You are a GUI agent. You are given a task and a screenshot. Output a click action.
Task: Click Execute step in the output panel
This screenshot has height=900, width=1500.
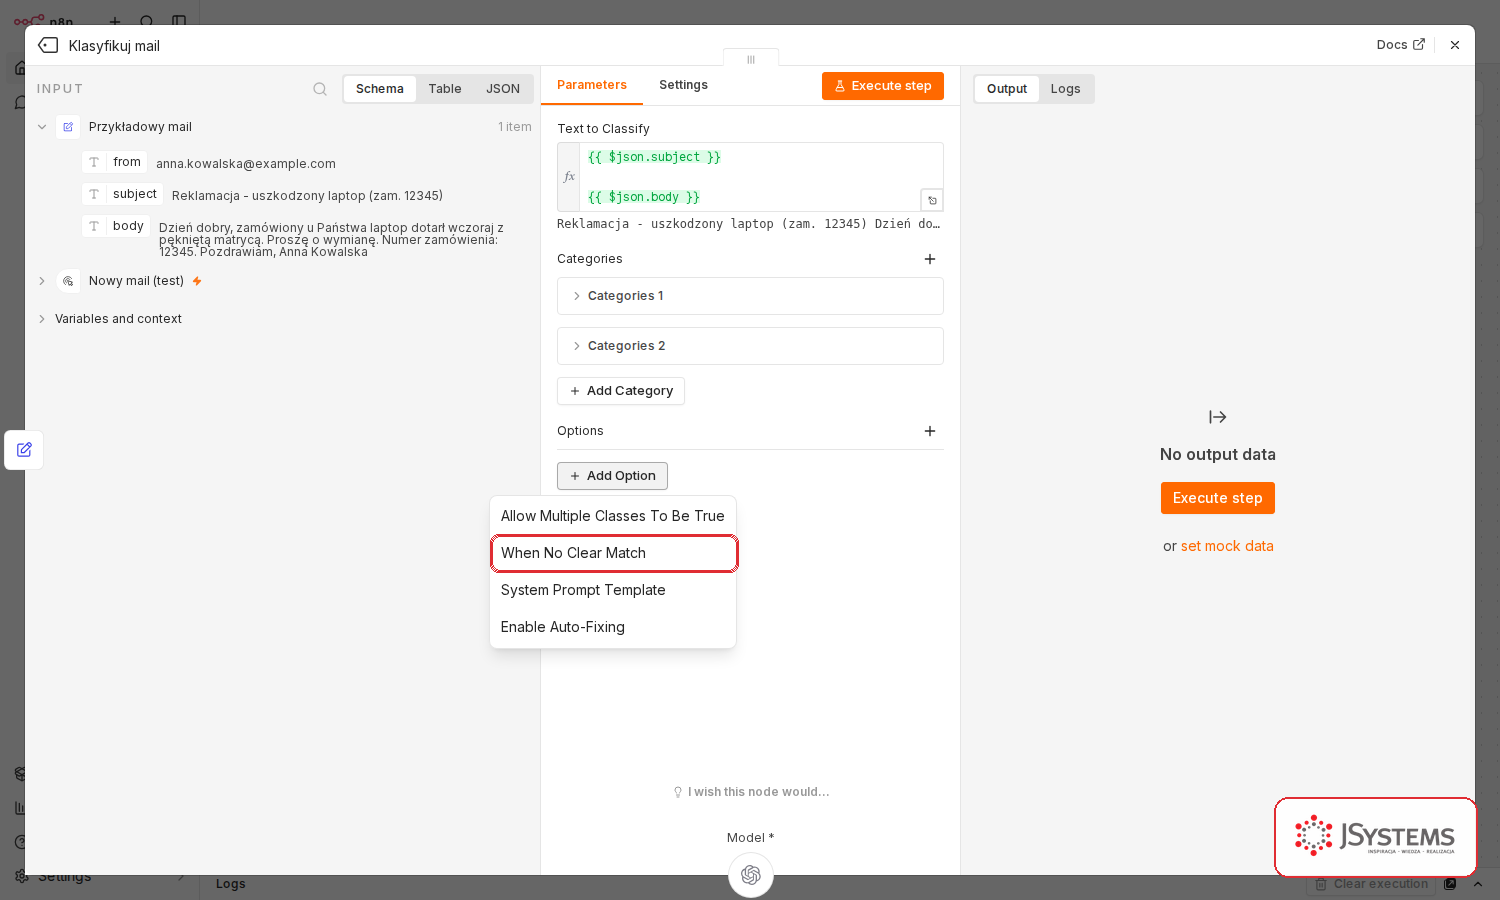1217,498
